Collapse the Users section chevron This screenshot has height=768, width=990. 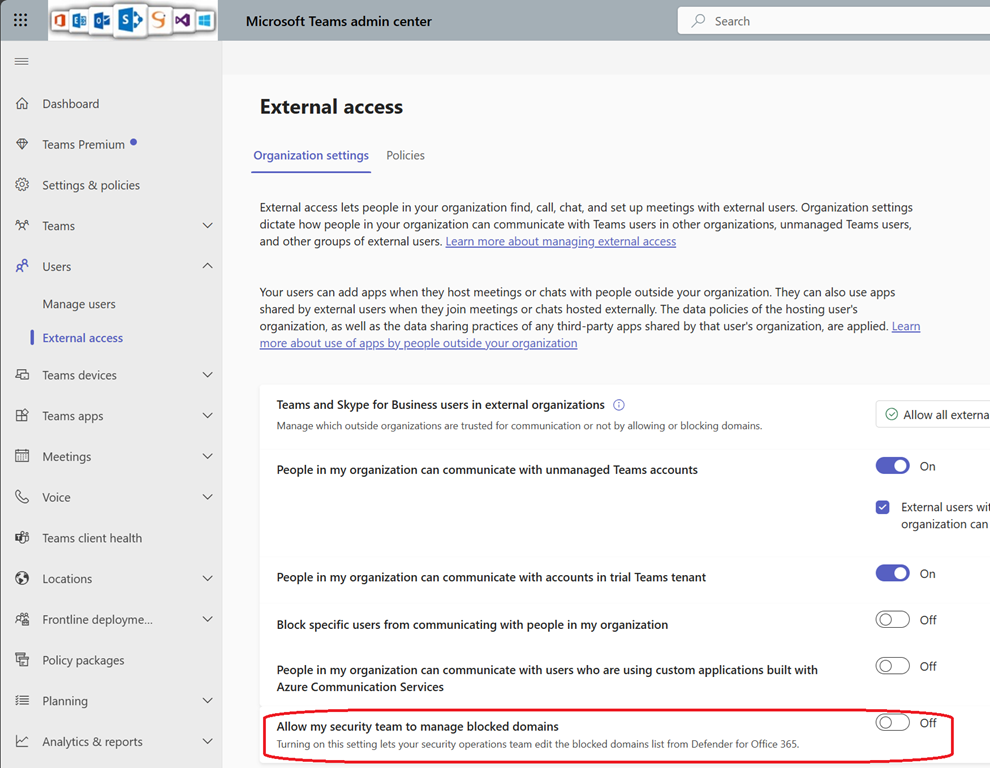207,267
